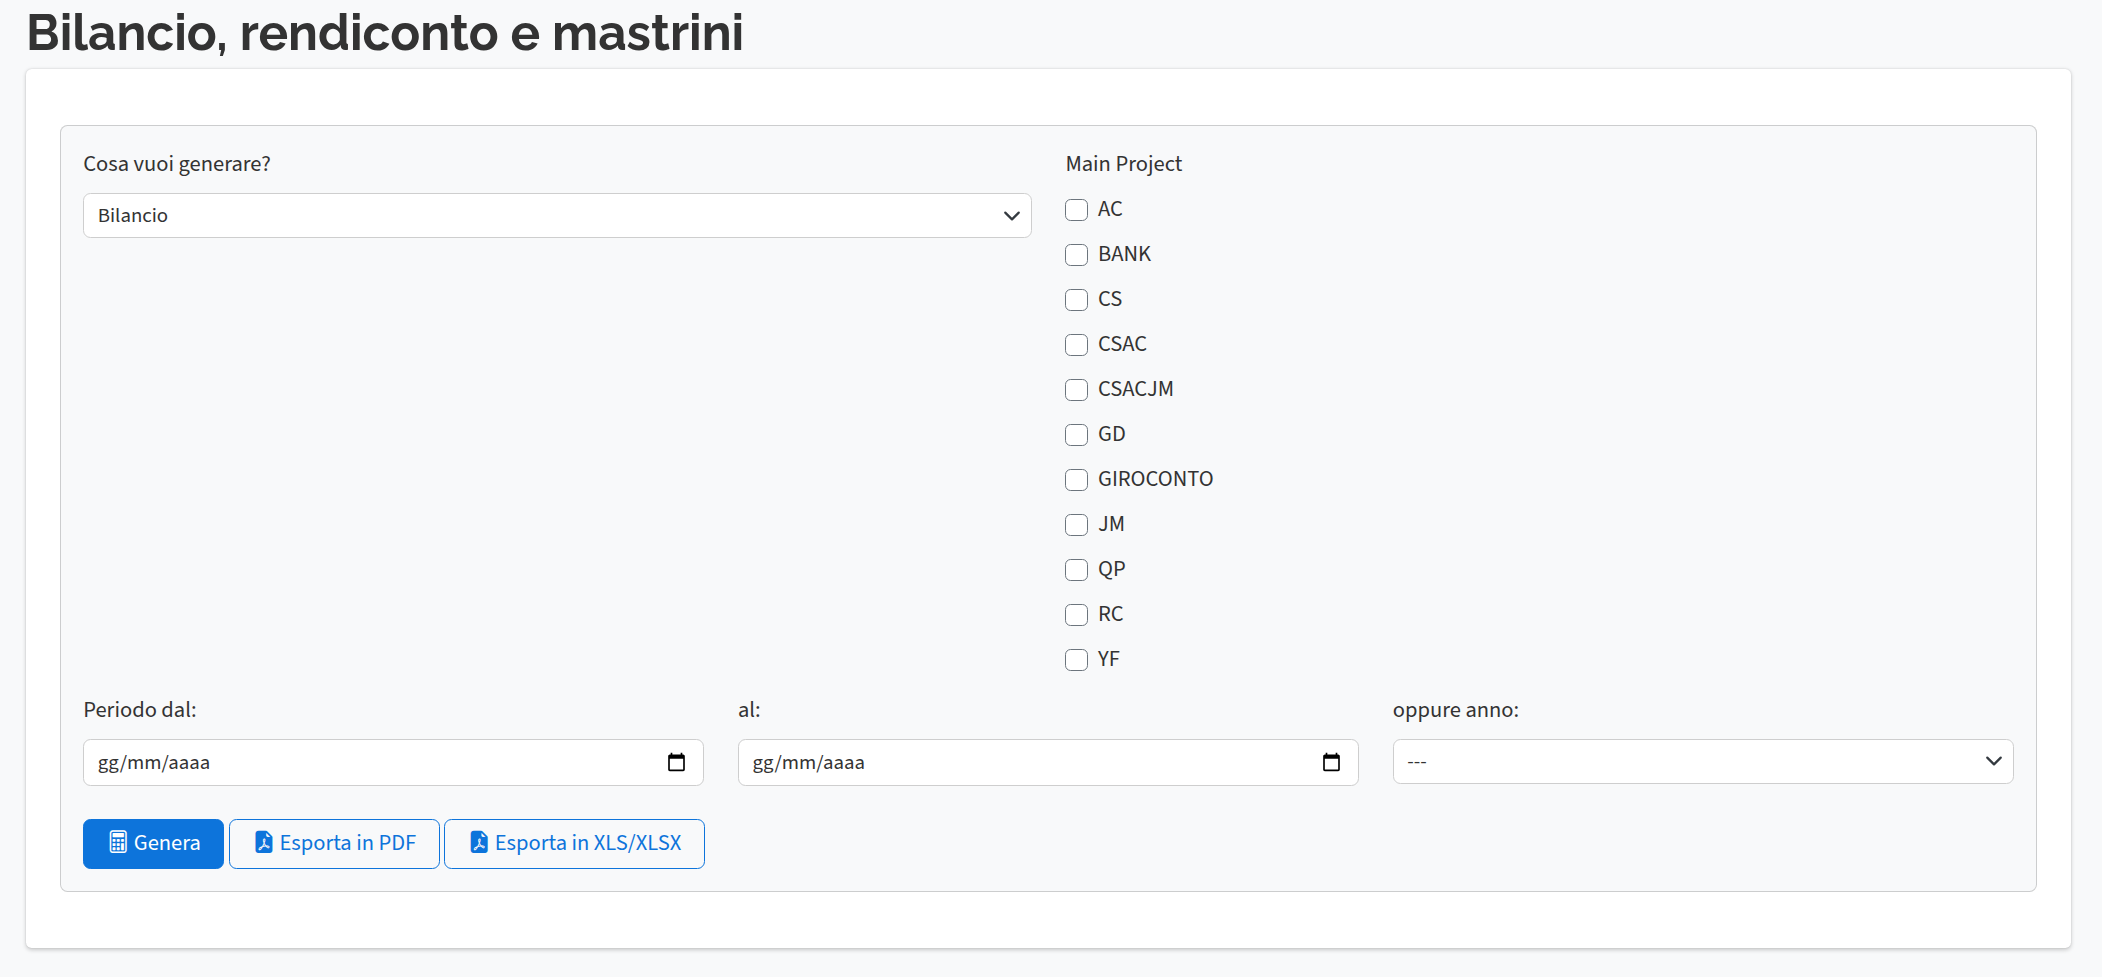Export report using Esporta in PDF
The width and height of the screenshot is (2102, 977).
point(334,843)
